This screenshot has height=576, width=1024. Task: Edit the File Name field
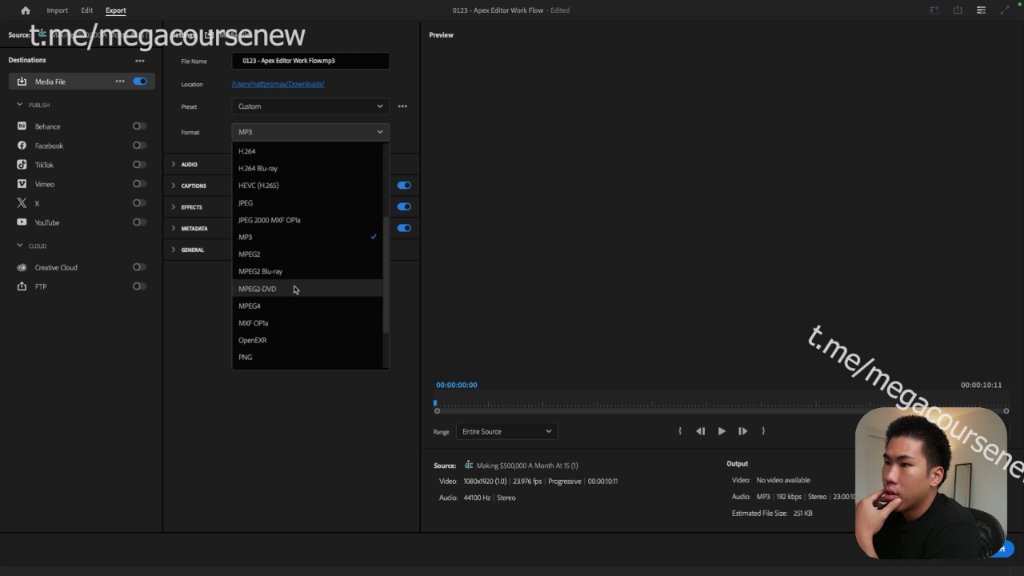tap(310, 61)
